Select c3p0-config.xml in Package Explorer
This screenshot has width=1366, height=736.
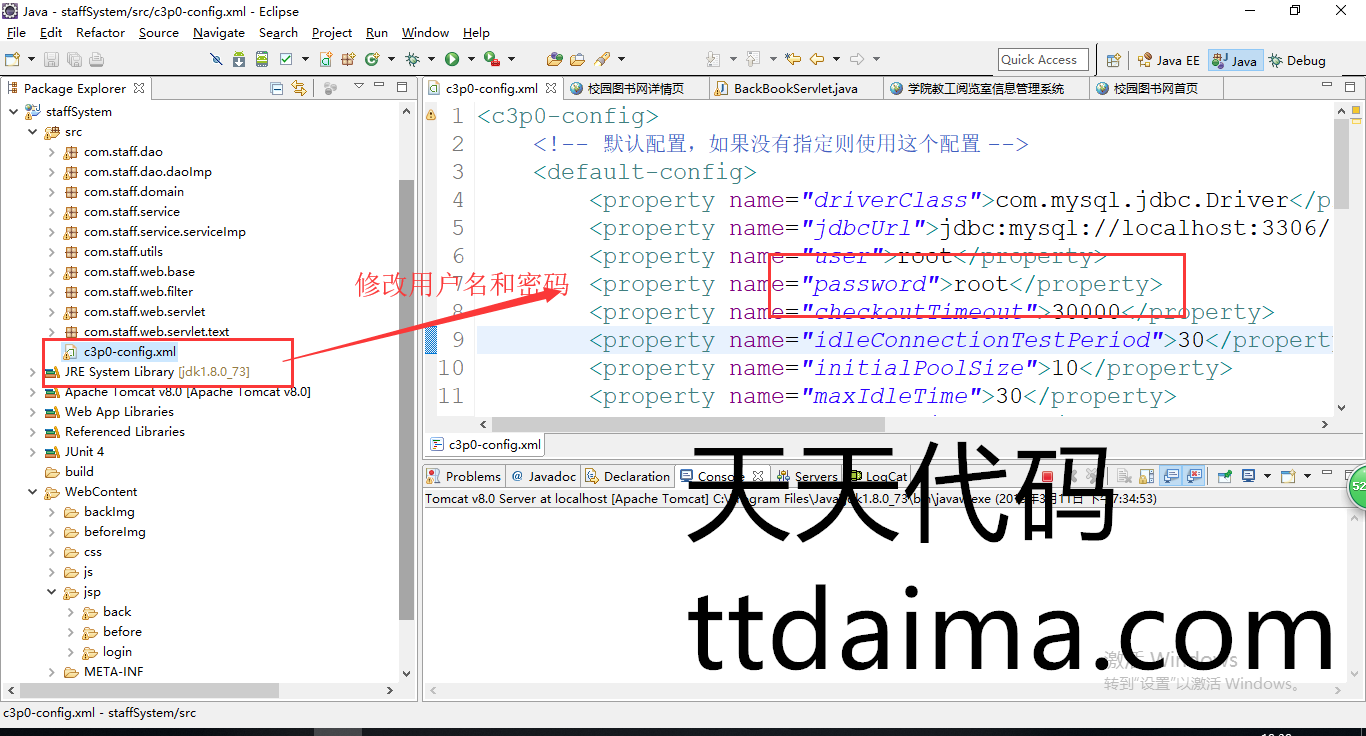[129, 352]
